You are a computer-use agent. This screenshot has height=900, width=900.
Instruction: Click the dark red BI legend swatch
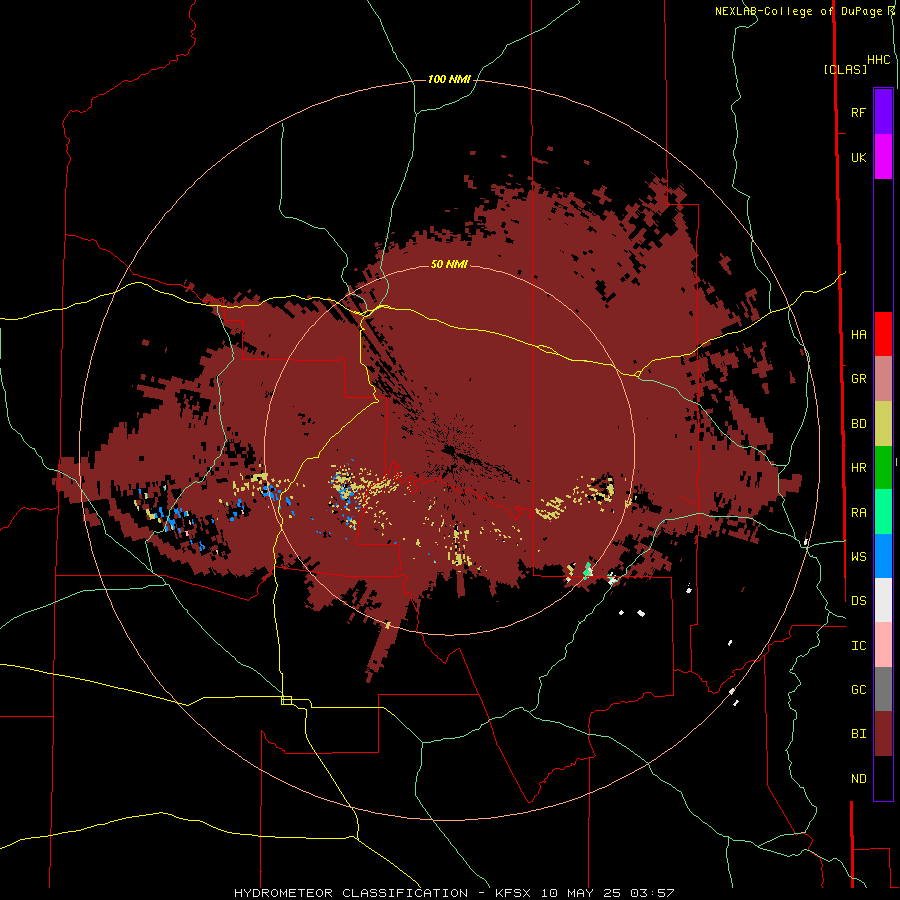pyautogui.click(x=883, y=734)
